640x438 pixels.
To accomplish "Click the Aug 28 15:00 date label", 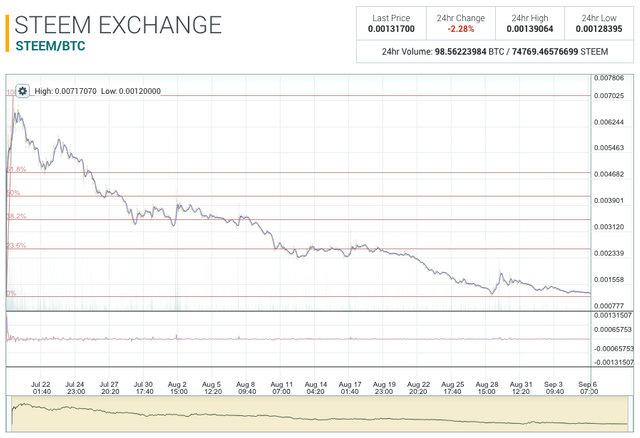I will (x=487, y=388).
